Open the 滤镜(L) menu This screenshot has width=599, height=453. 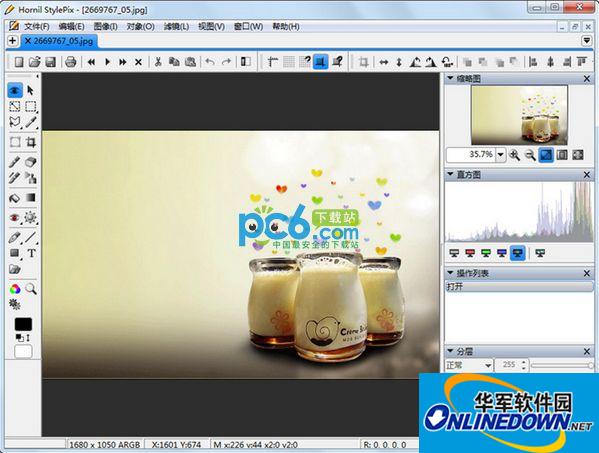[176, 27]
